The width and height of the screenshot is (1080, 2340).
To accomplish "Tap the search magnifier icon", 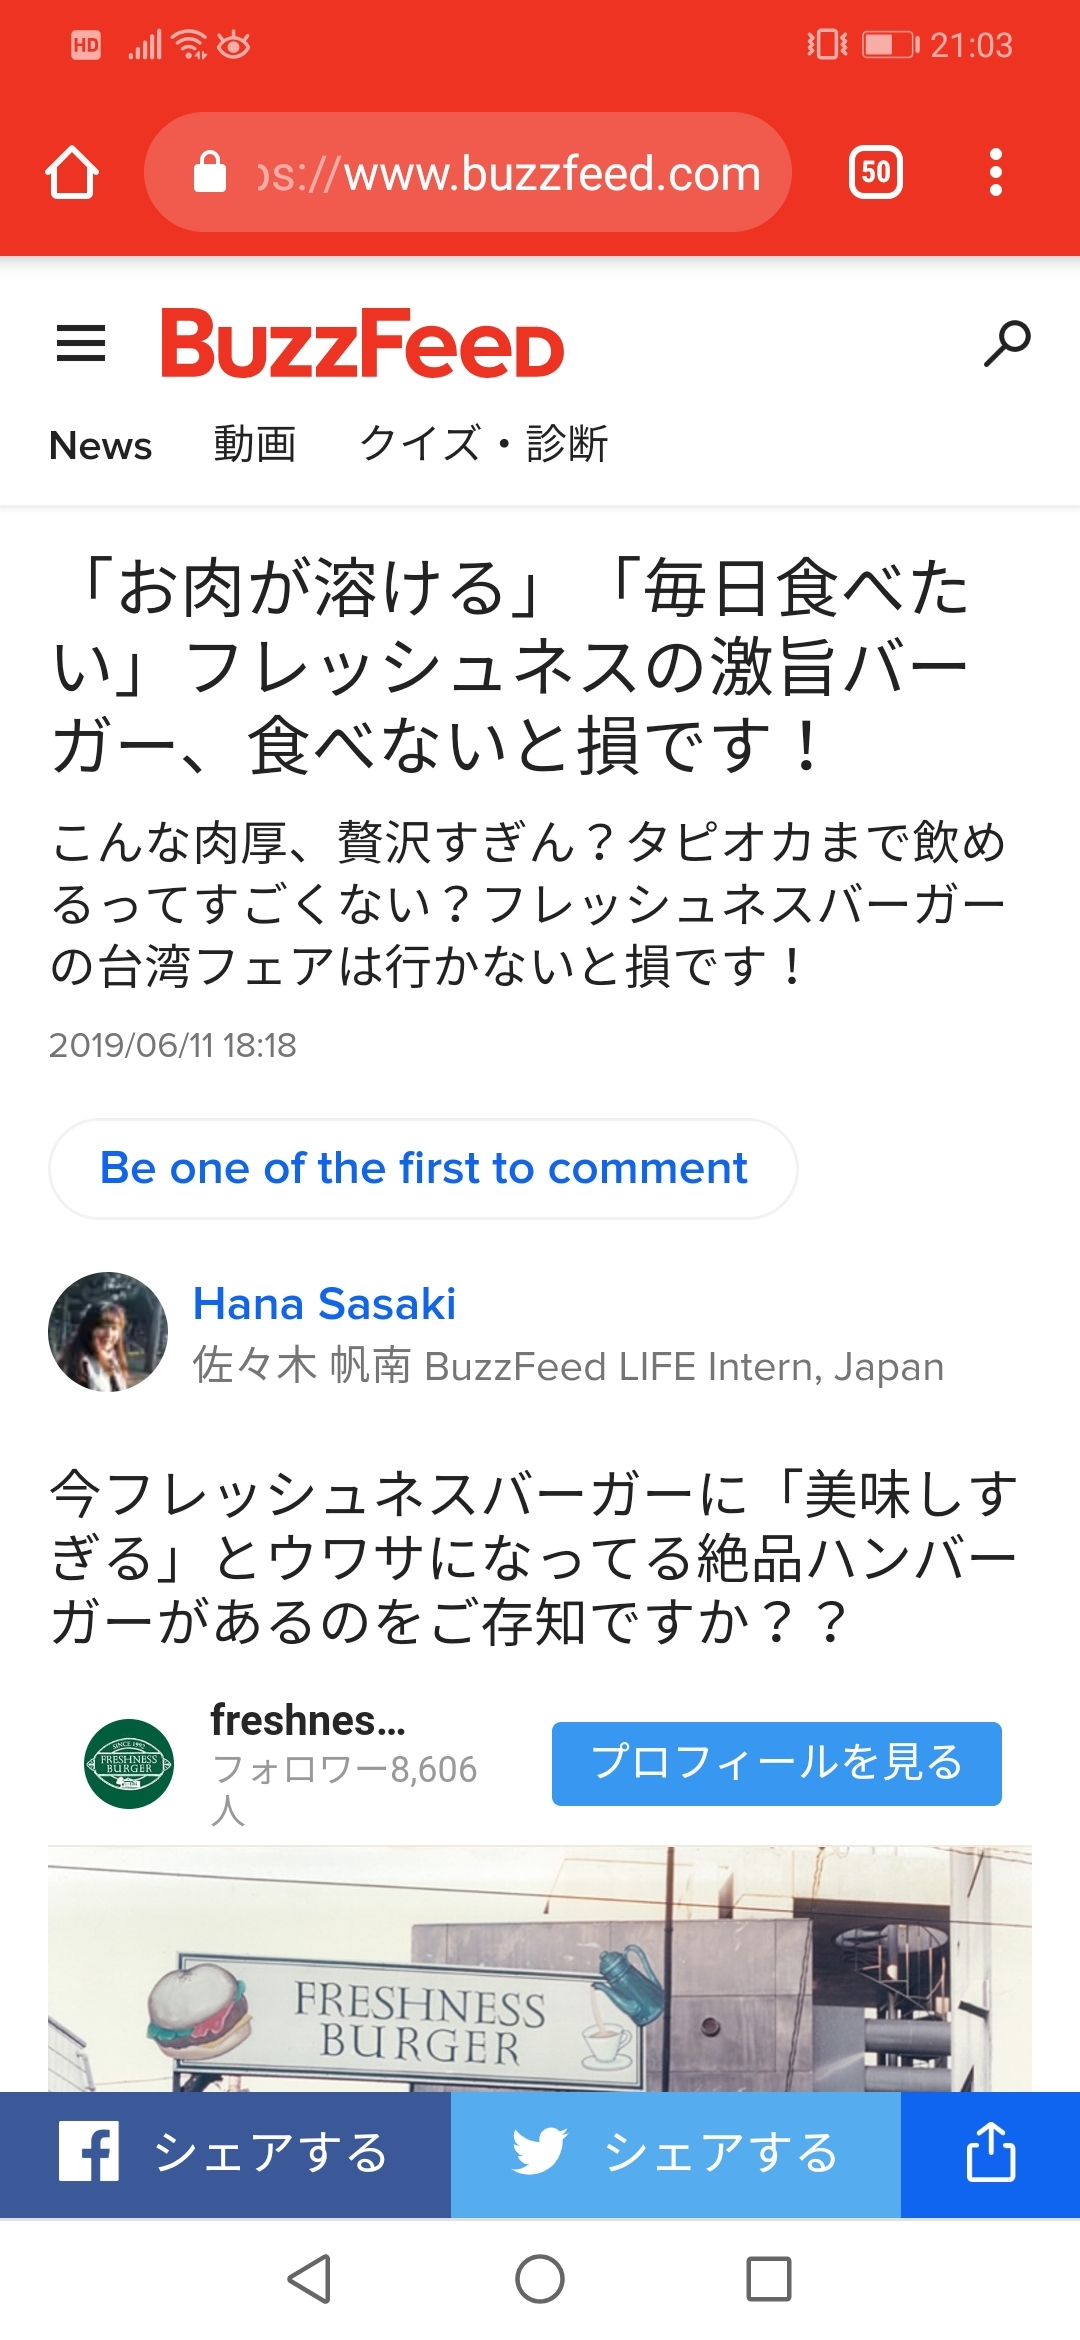I will 1006,343.
